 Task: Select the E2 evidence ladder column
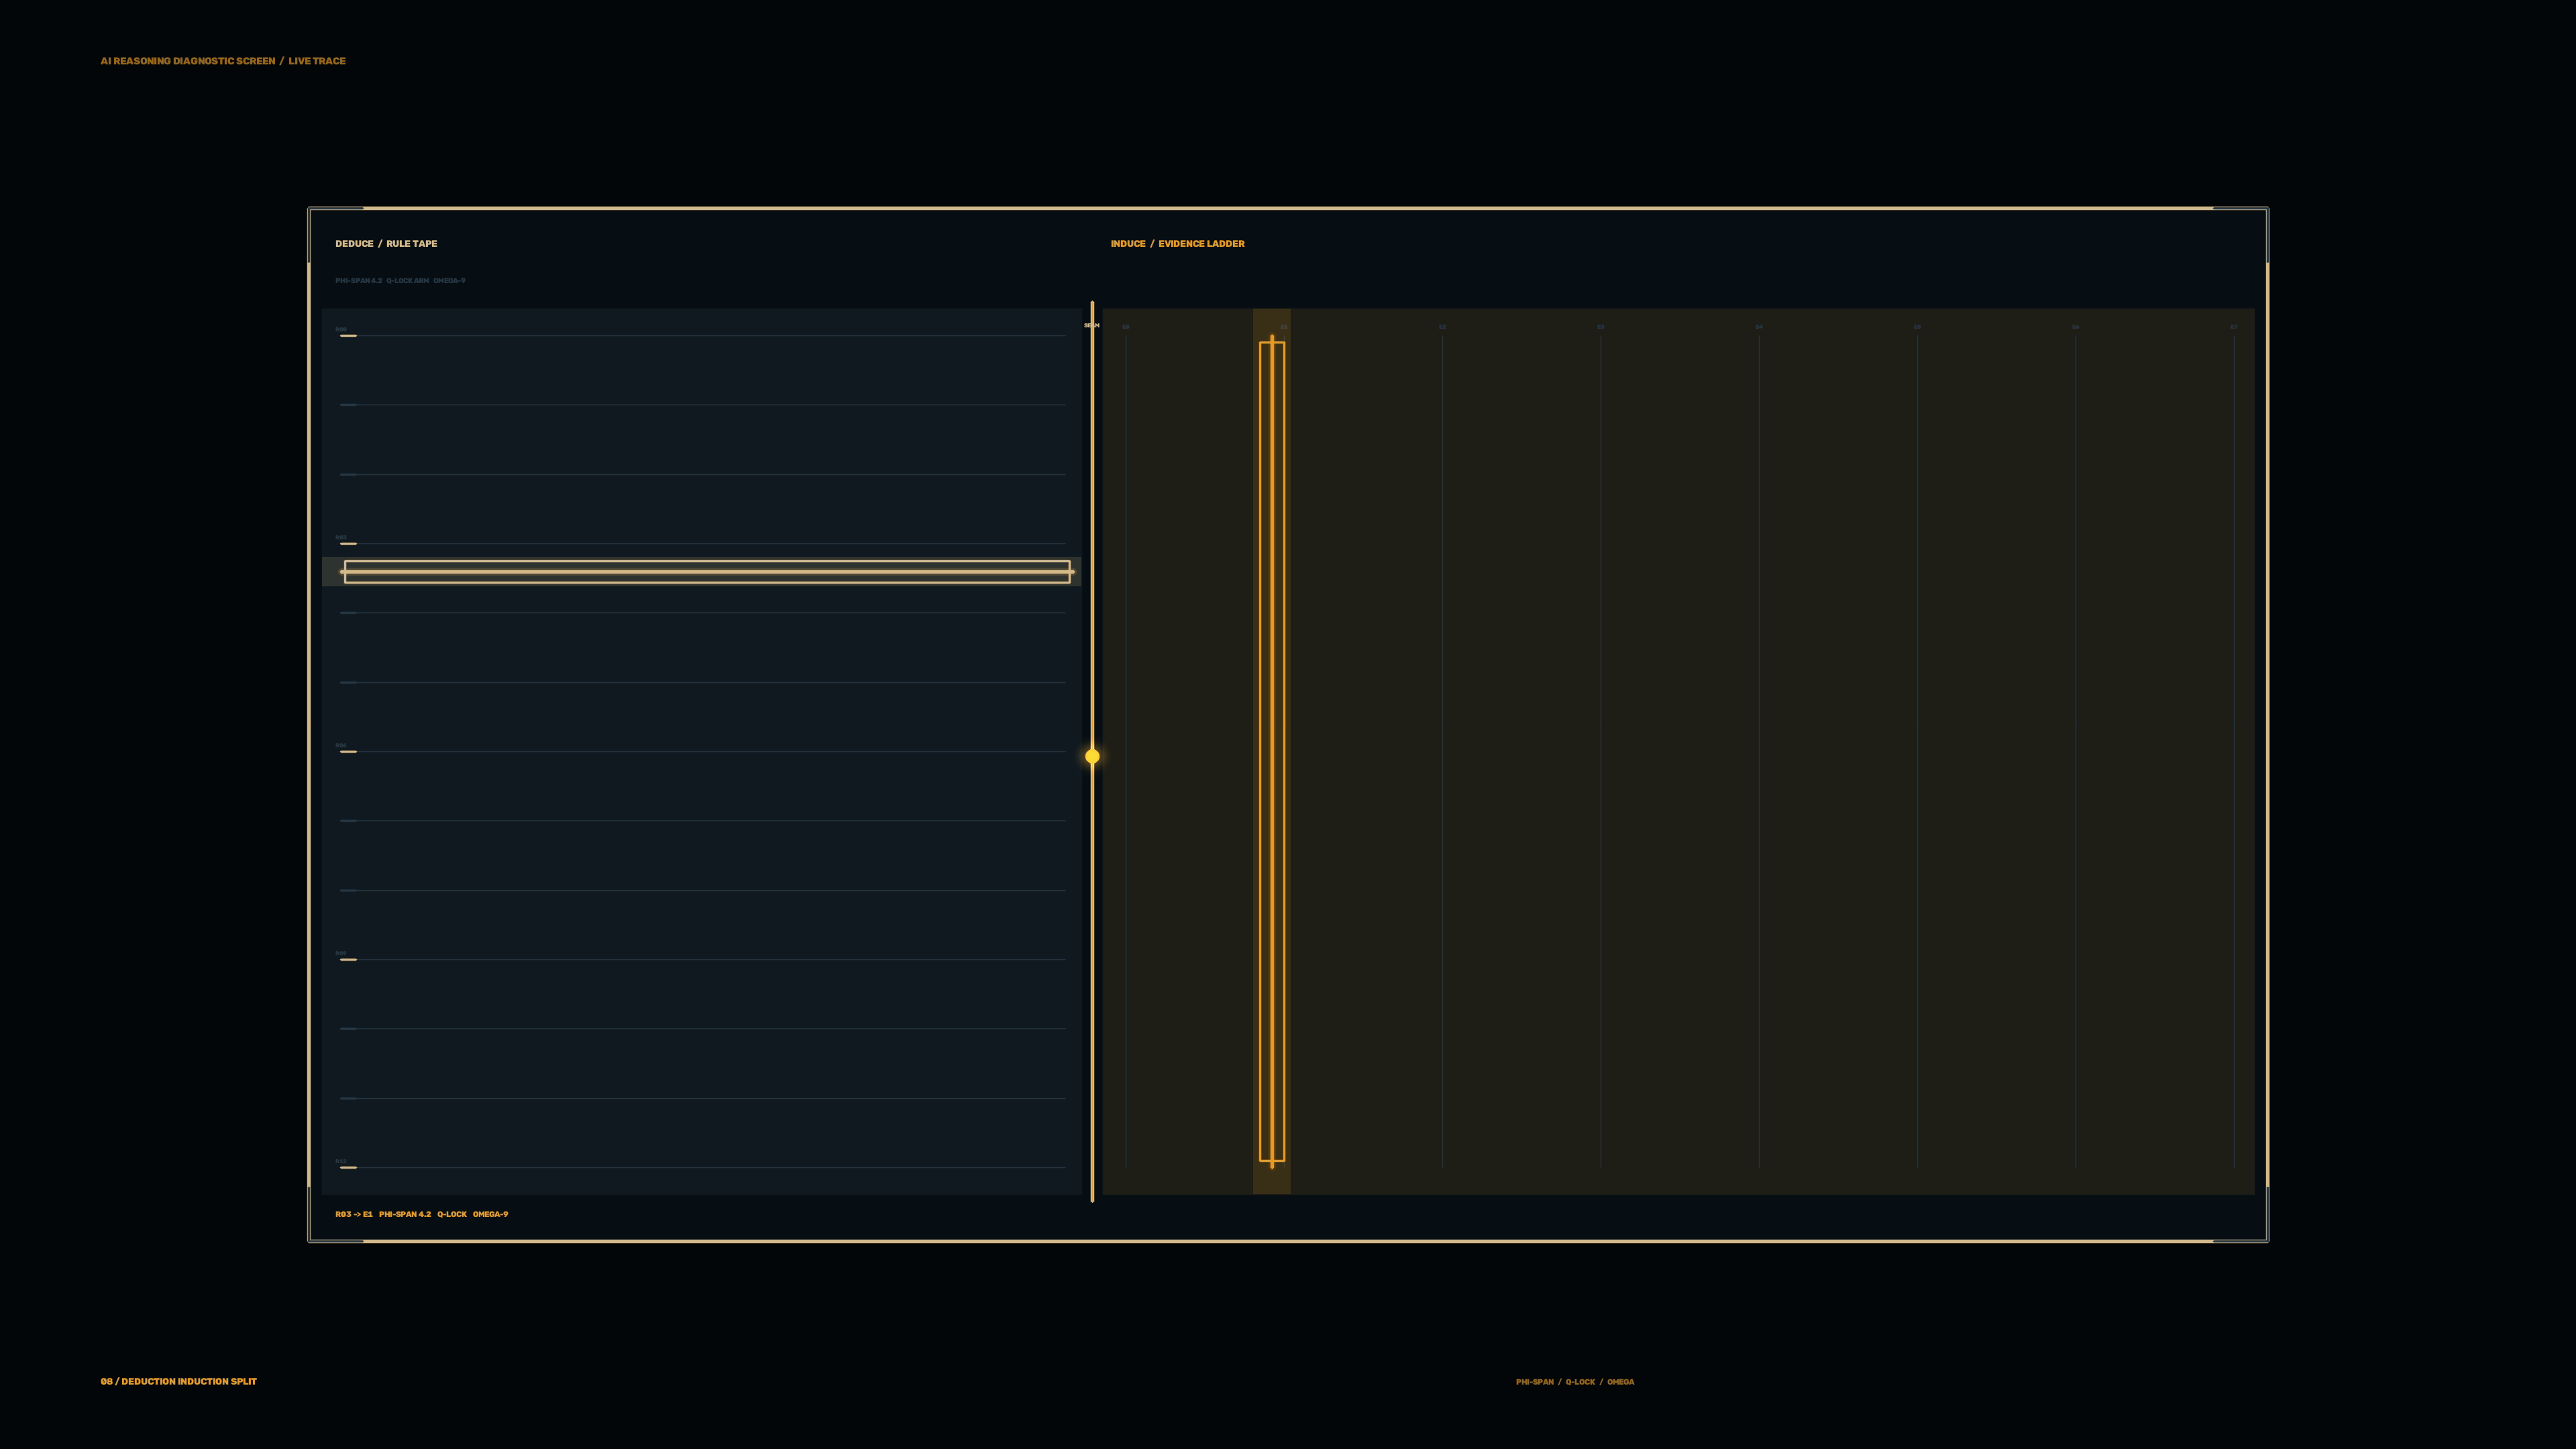(x=1442, y=751)
